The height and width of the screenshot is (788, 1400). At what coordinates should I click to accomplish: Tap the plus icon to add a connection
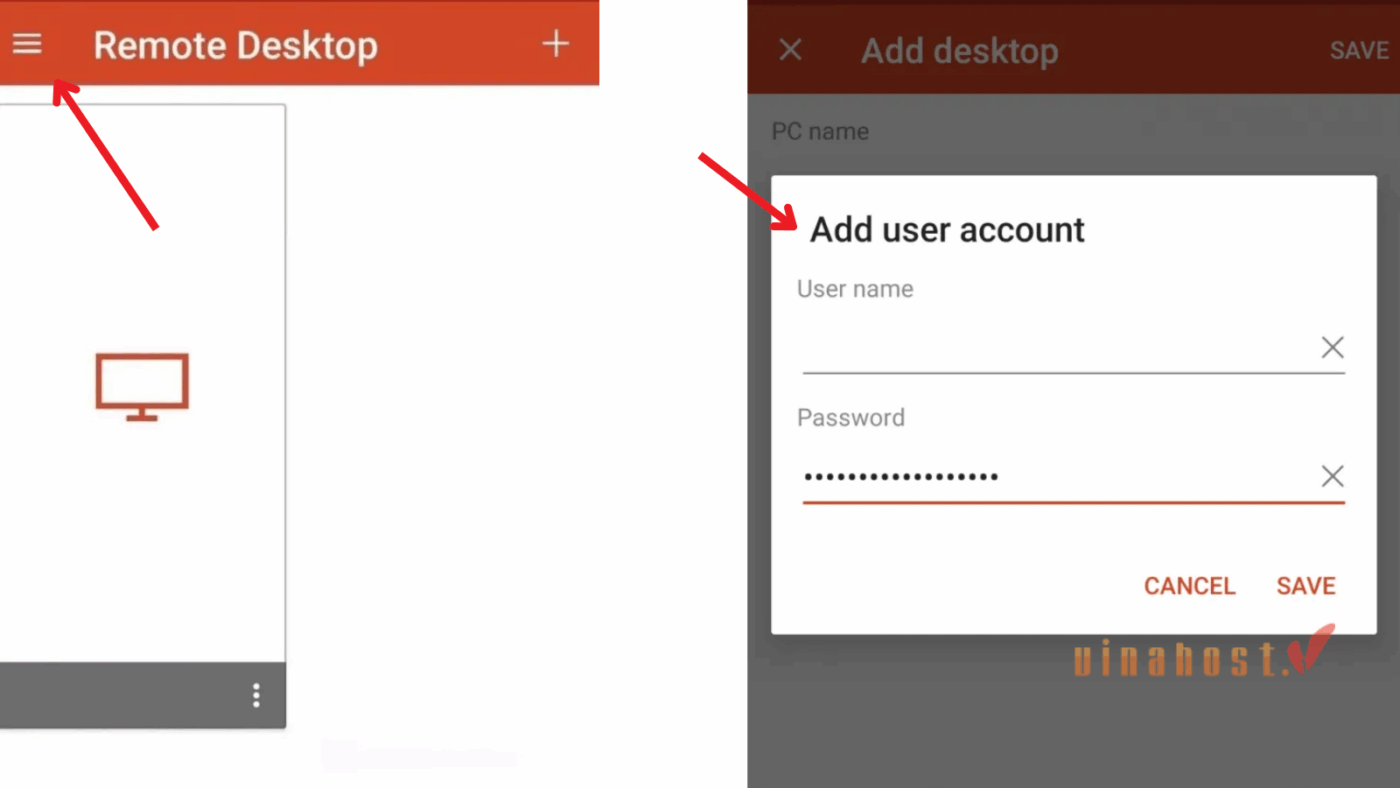555,44
